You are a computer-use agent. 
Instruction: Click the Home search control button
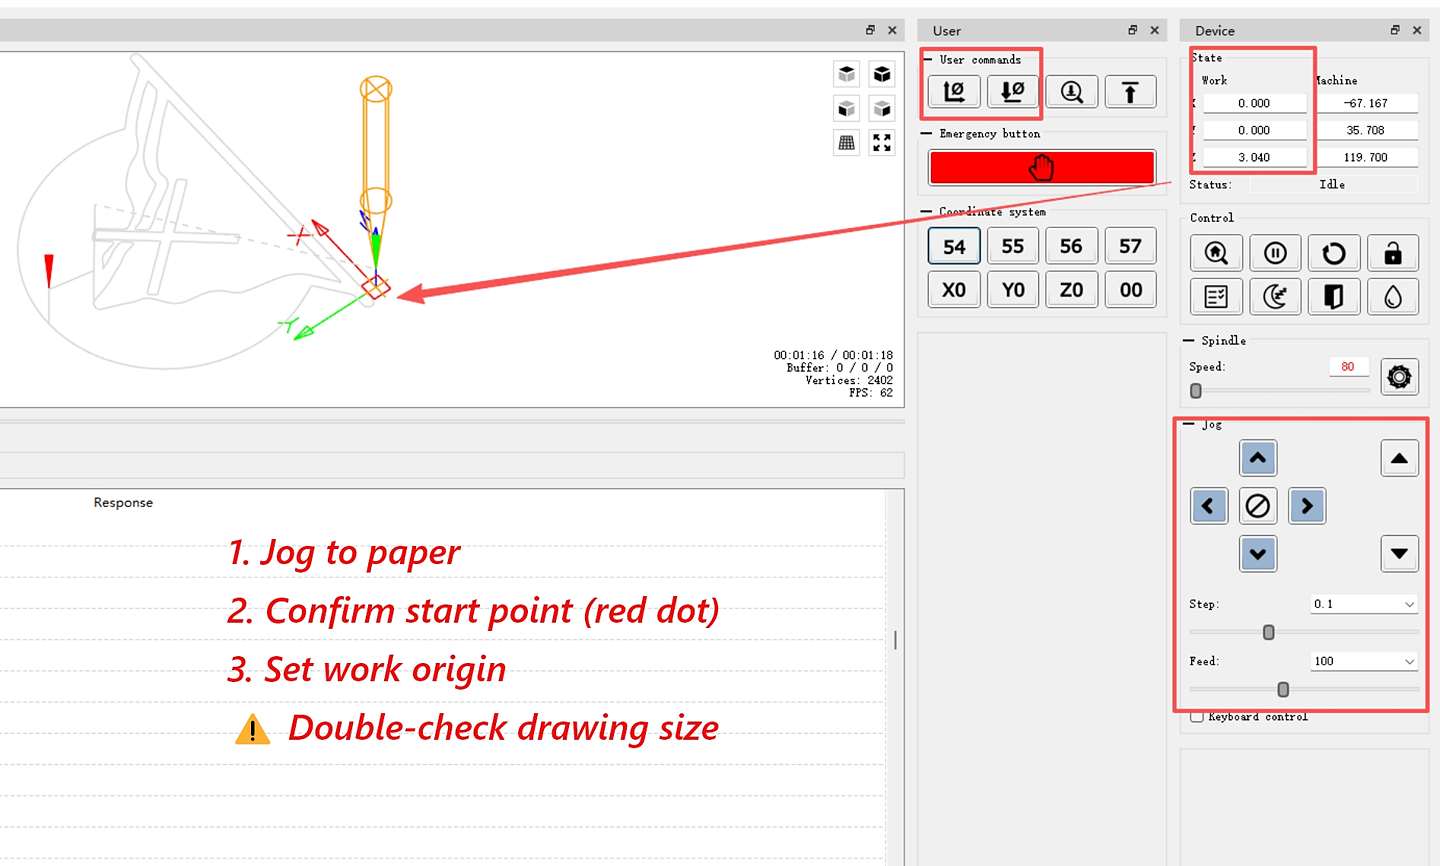[x=1216, y=253]
